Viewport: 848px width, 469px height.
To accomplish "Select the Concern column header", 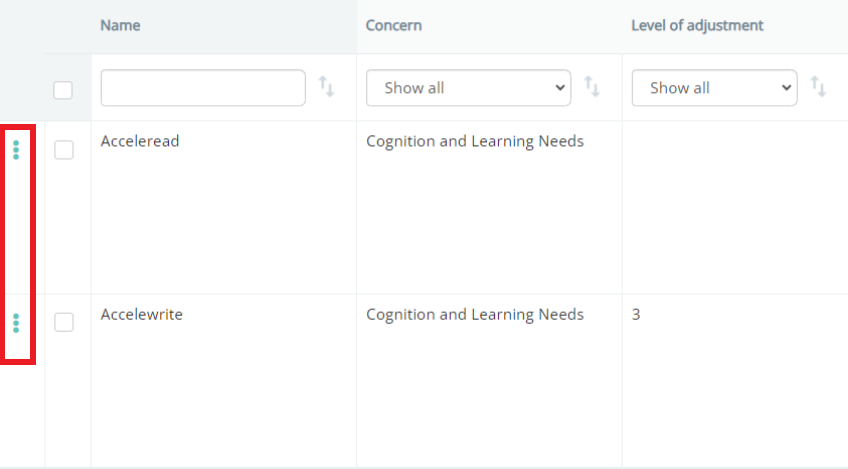I will [x=394, y=25].
